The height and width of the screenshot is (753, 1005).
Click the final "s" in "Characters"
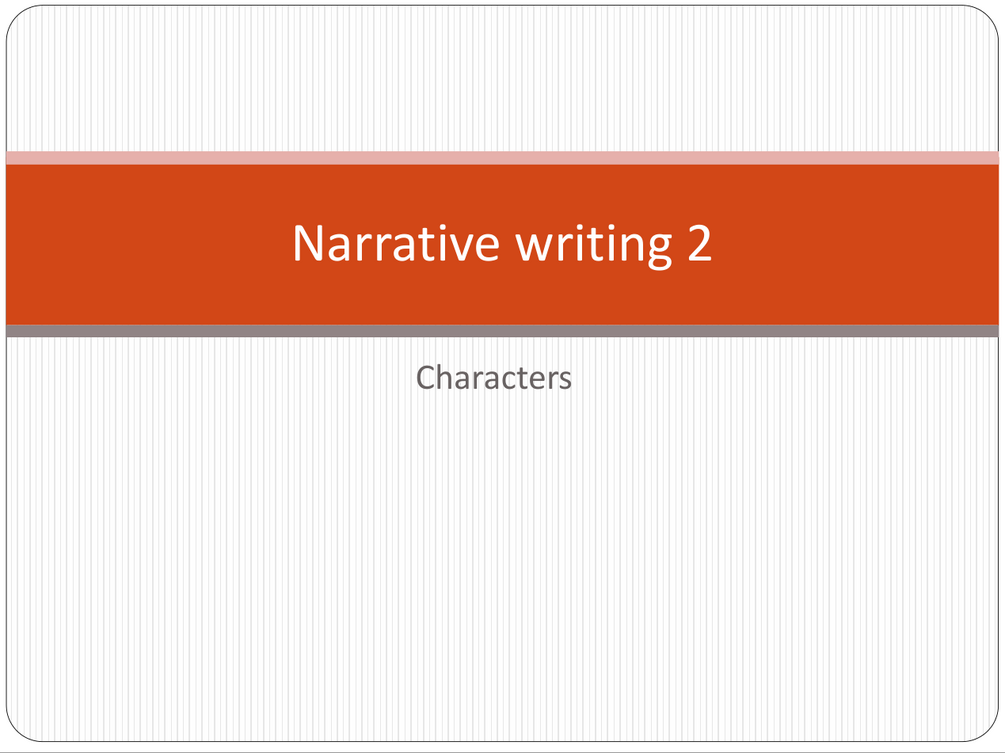[x=566, y=379]
